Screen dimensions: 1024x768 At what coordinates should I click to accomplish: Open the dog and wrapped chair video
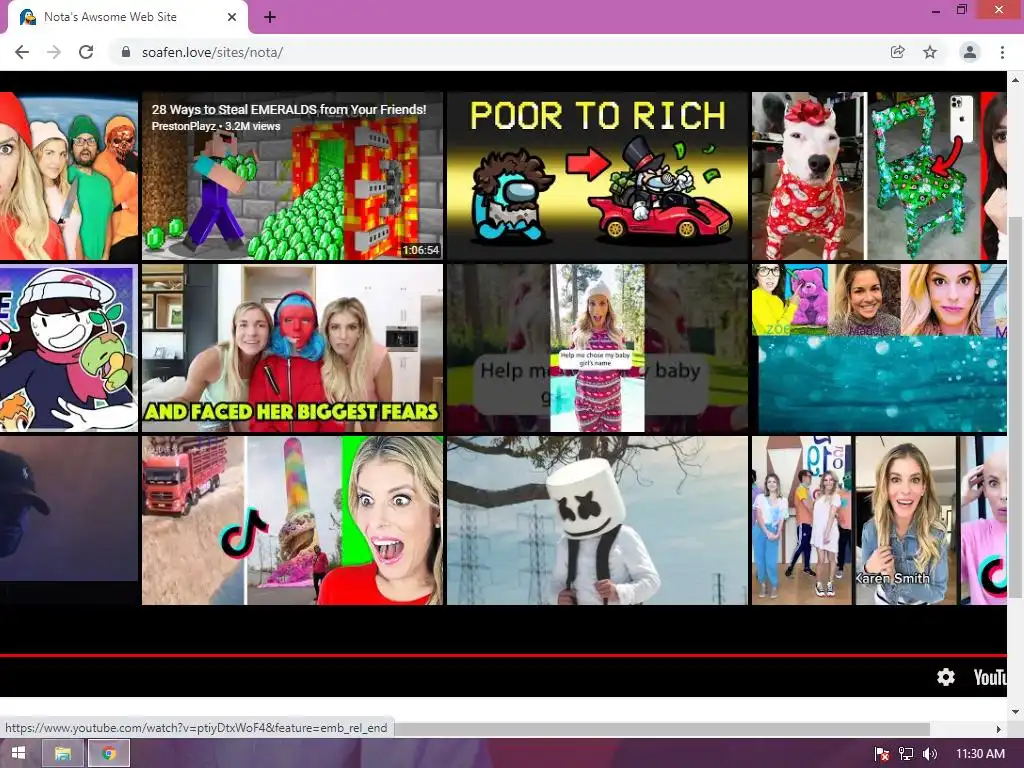(879, 176)
